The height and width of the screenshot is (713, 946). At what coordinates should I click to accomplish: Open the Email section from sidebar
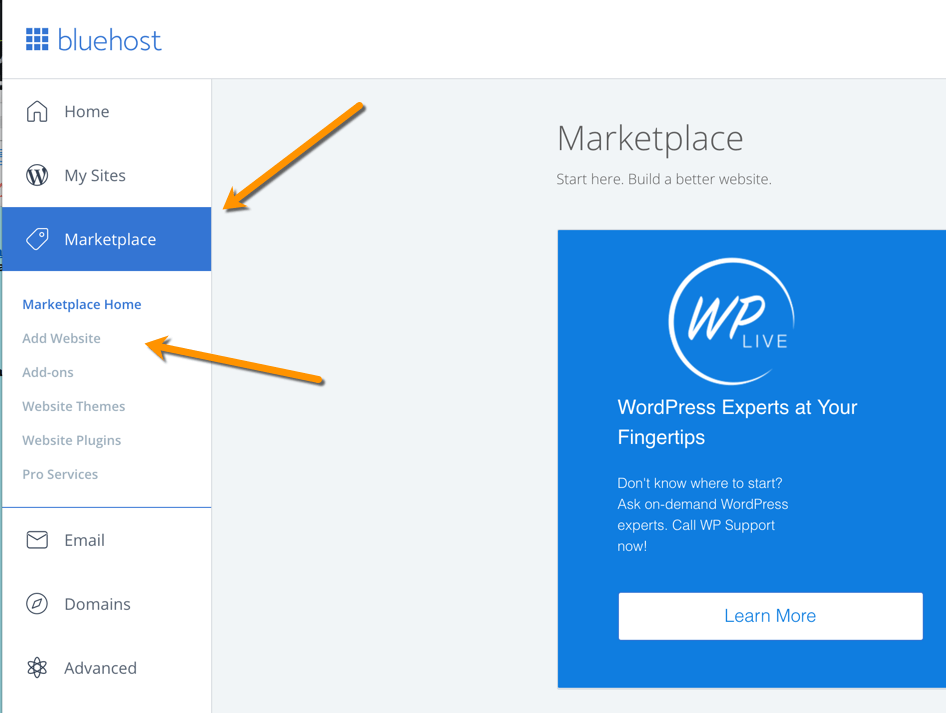pos(84,540)
